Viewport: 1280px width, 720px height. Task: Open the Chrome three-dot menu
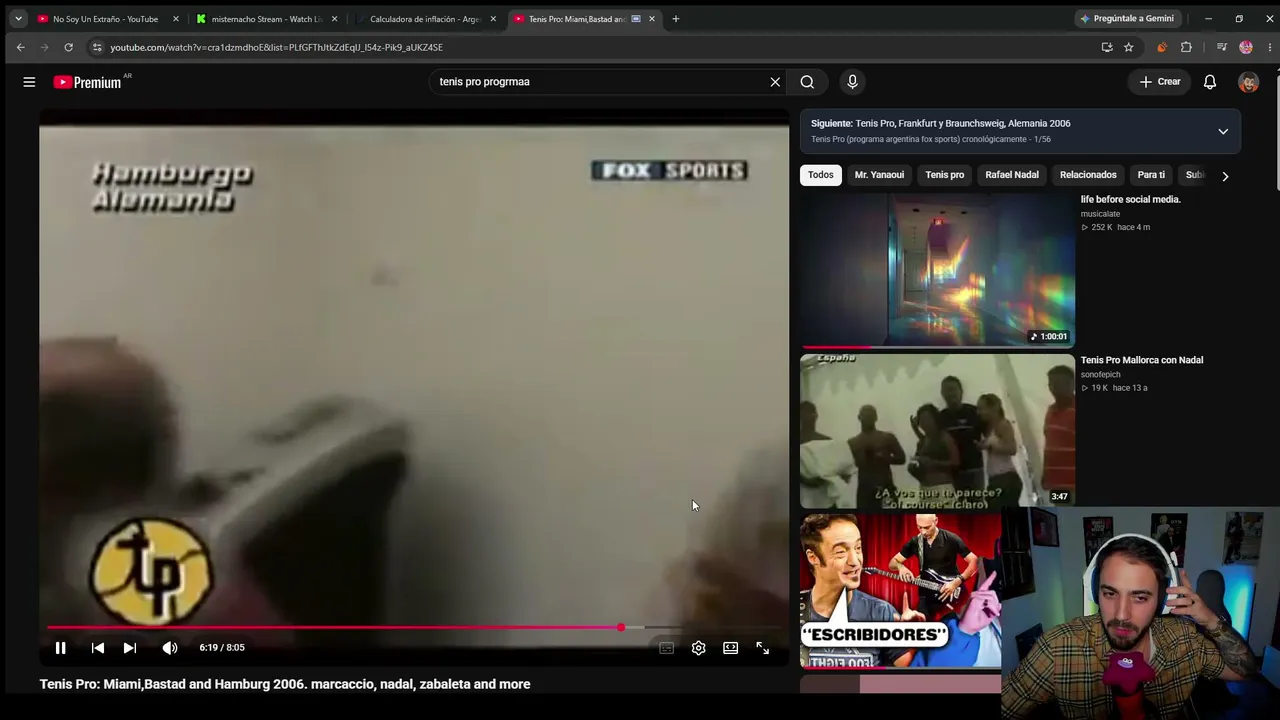coord(1270,47)
